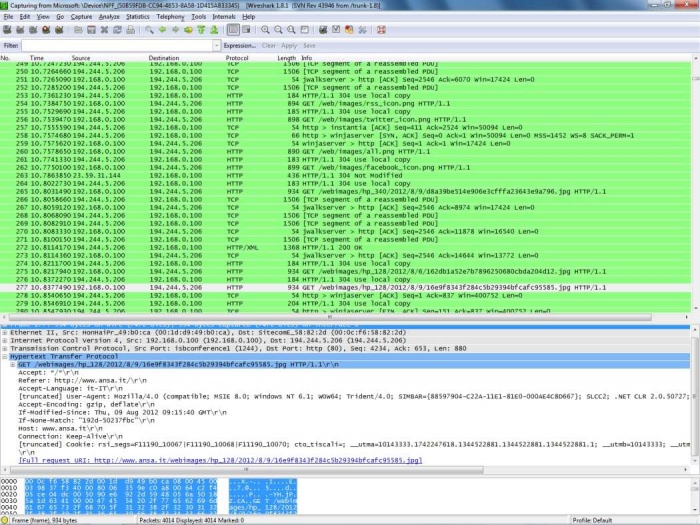Viewport: 700px width, 525px height.
Task: Restart the running capture icon
Action: (59, 30)
